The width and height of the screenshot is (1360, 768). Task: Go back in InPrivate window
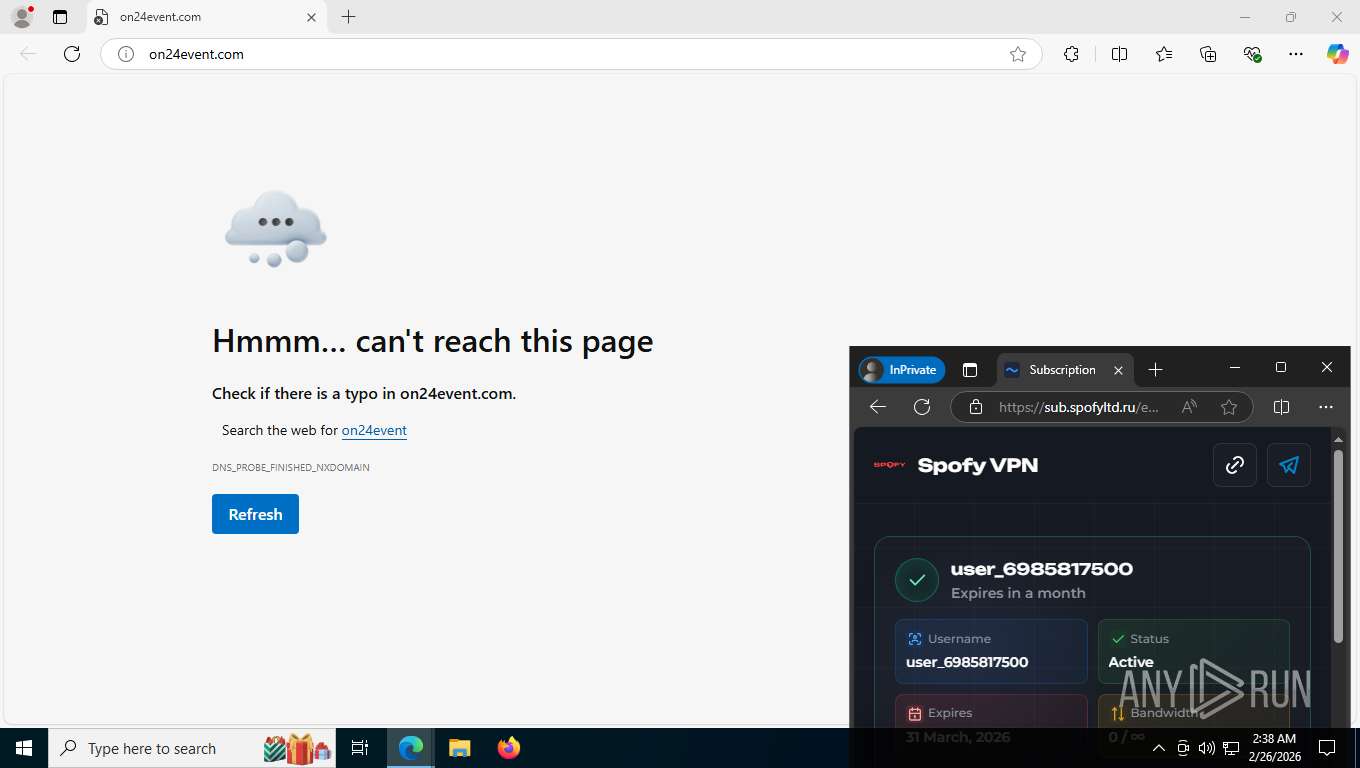click(x=878, y=407)
